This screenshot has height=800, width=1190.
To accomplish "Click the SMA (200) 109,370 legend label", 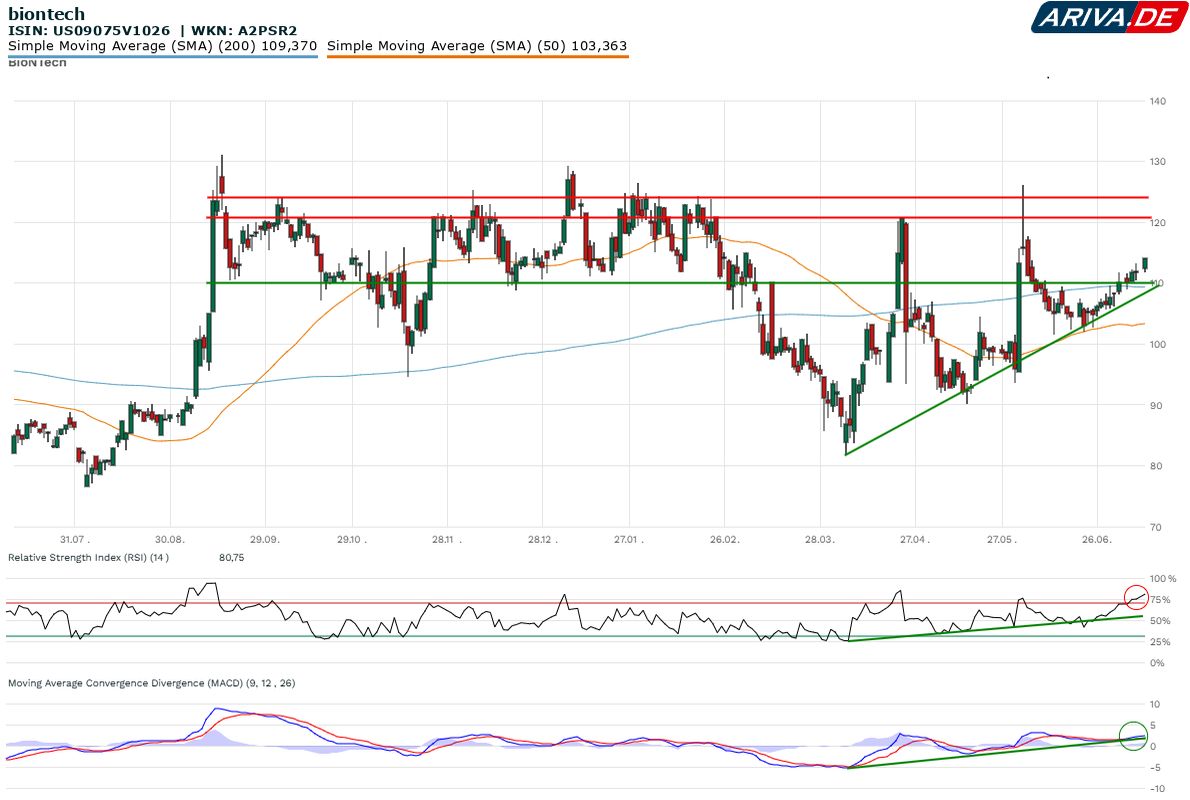I will coord(162,46).
